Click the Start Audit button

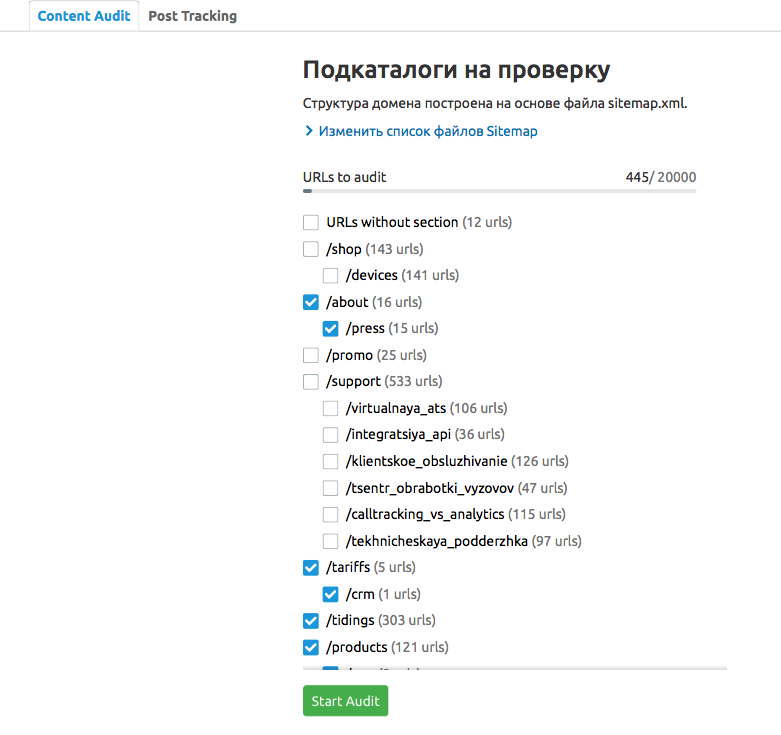[345, 701]
